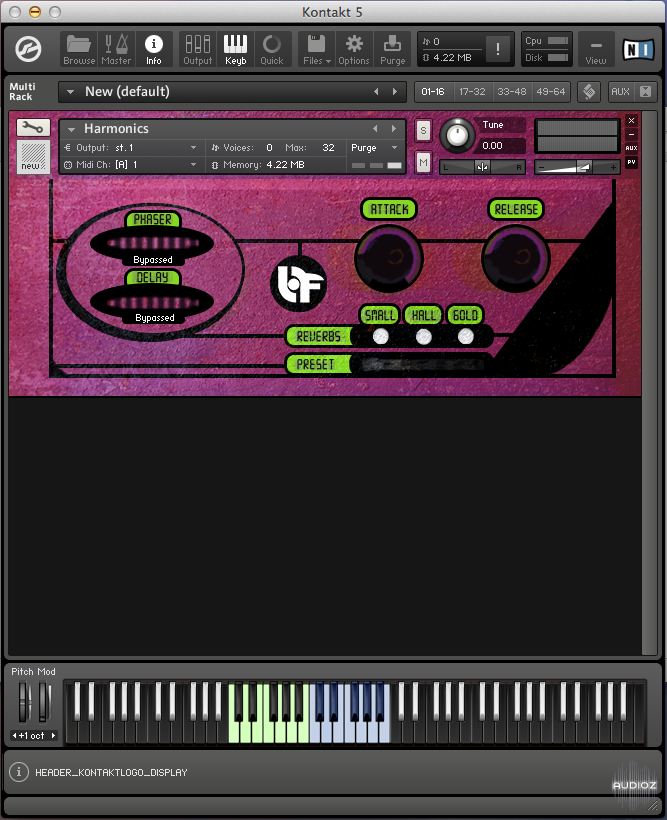Click the Pitch wheel

tap(24, 701)
